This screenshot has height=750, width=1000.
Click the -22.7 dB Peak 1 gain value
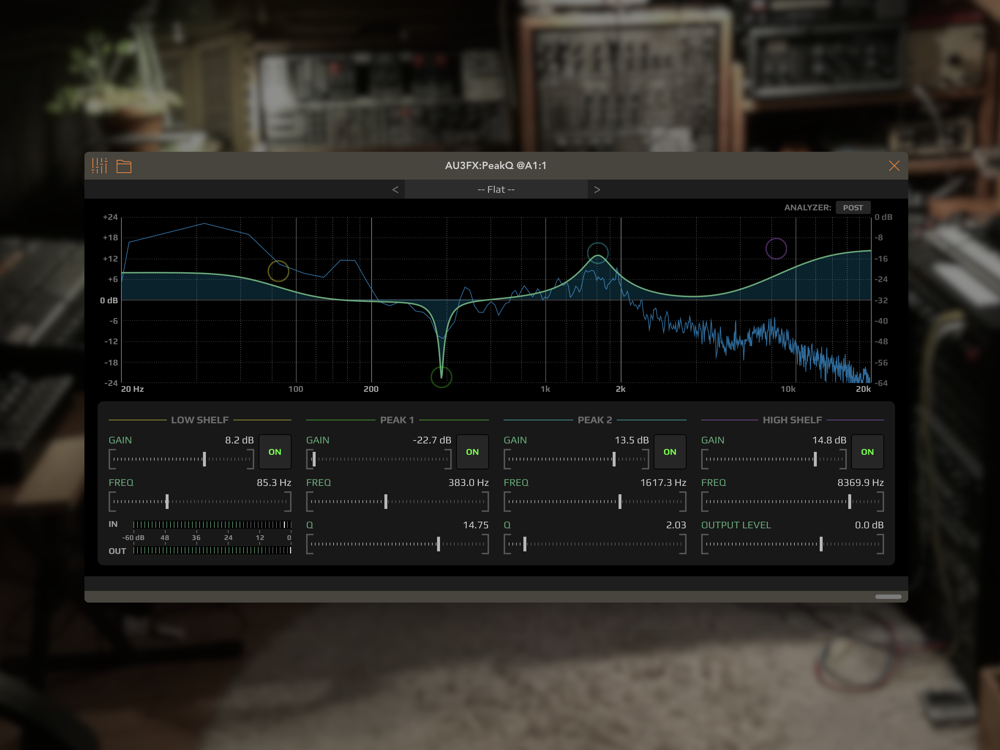click(432, 440)
